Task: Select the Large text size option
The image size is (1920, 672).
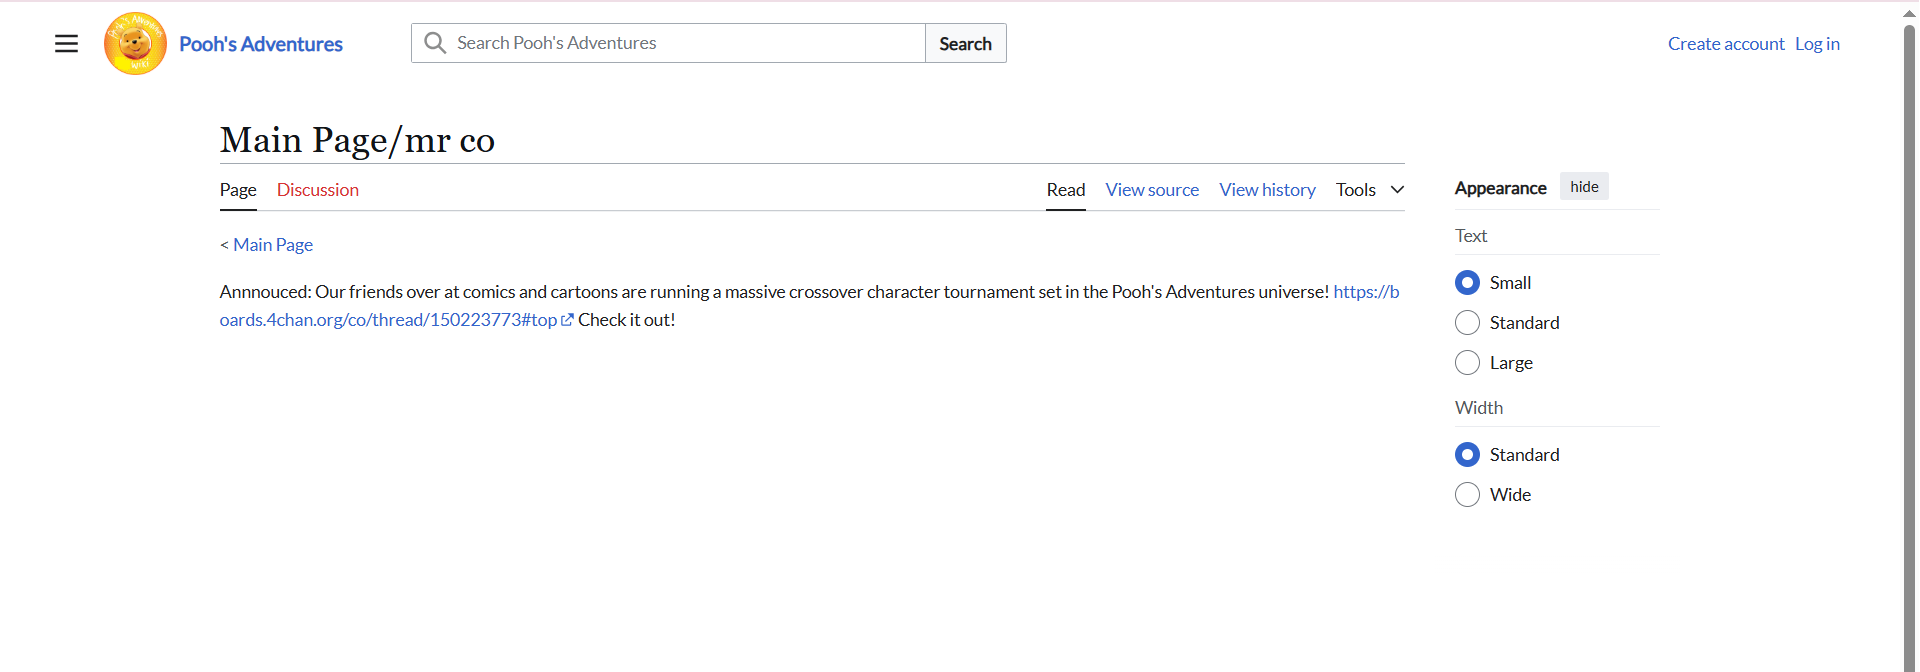Action: click(1467, 363)
